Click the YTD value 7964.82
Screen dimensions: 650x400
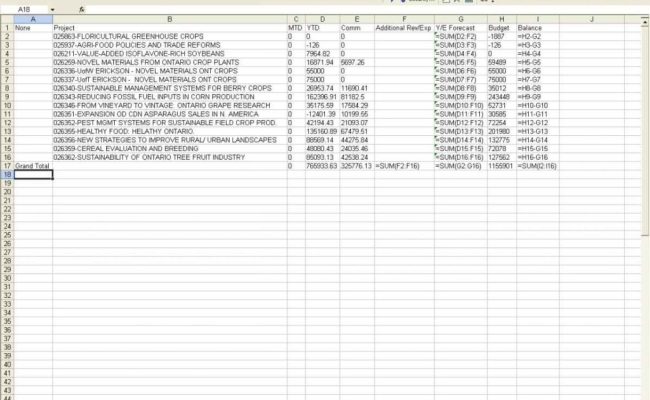323,53
